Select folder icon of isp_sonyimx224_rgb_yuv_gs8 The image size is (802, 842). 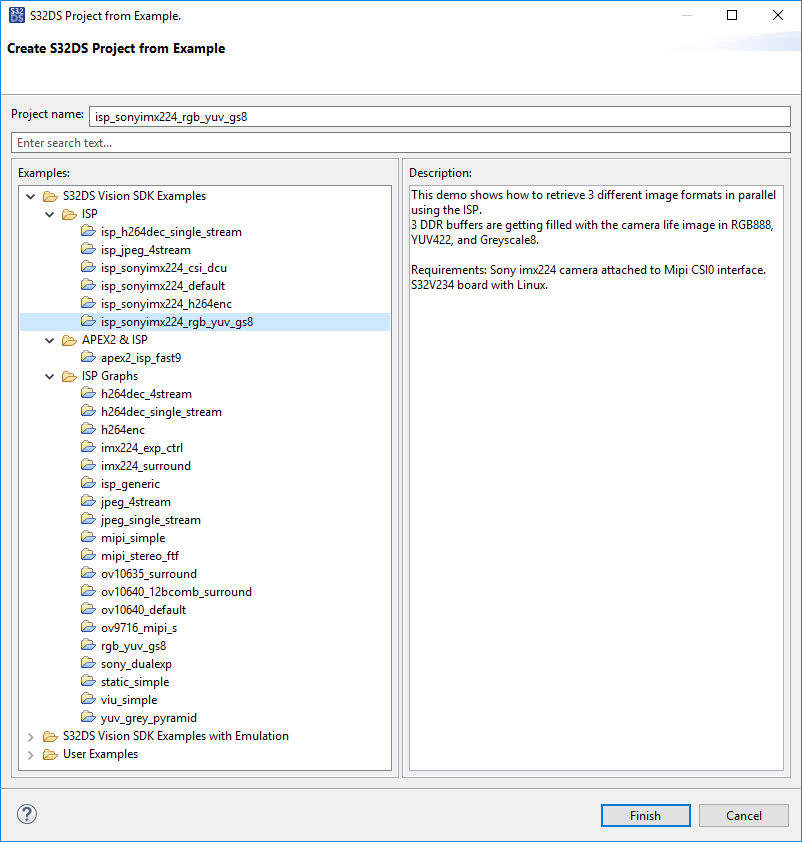[x=88, y=322]
